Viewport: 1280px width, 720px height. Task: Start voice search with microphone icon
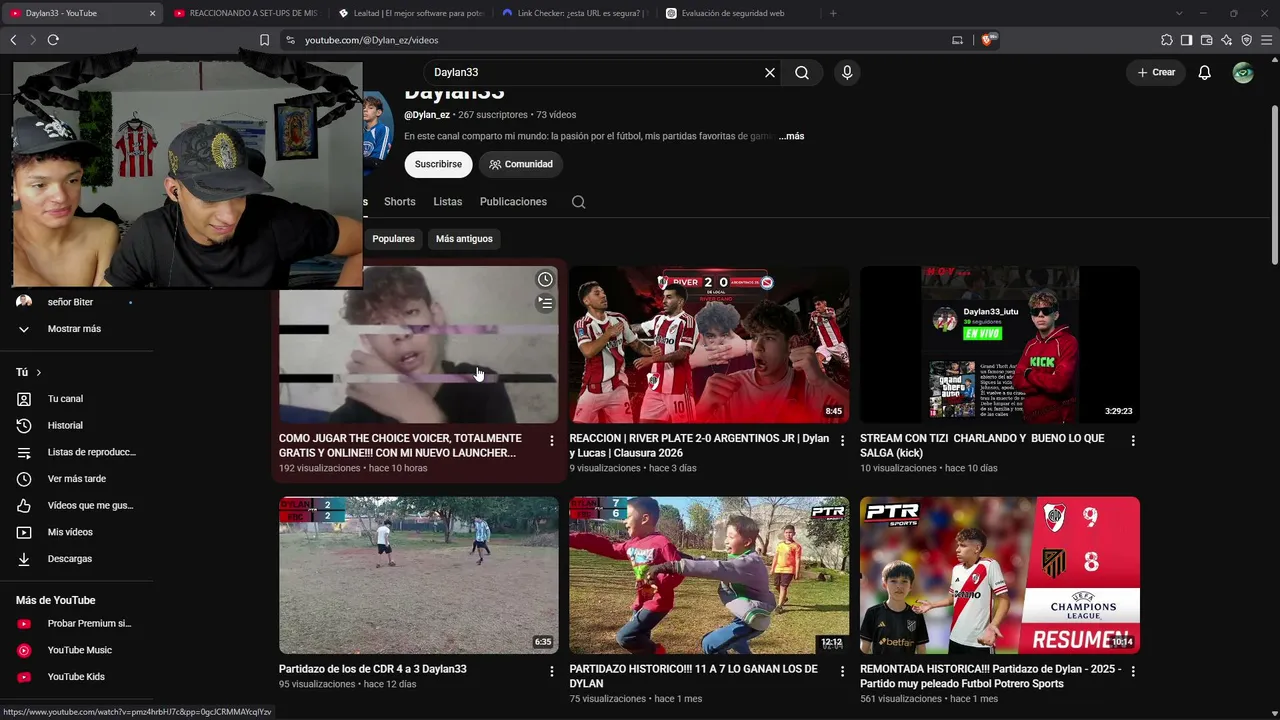coord(847,72)
